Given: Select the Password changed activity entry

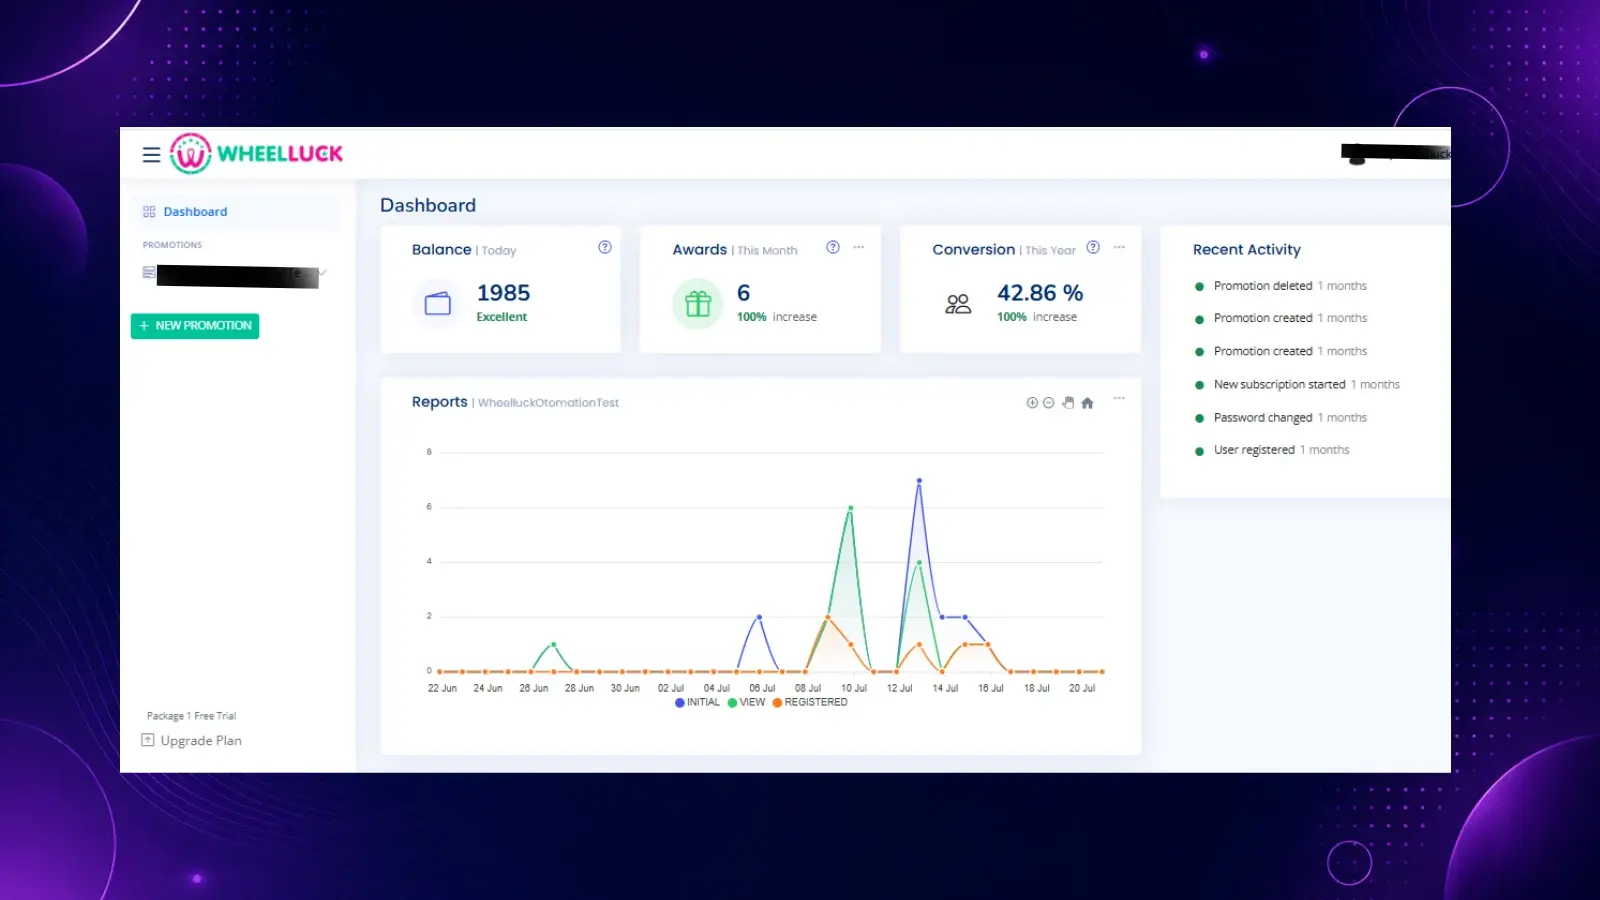Looking at the screenshot, I should pyautogui.click(x=1281, y=418).
